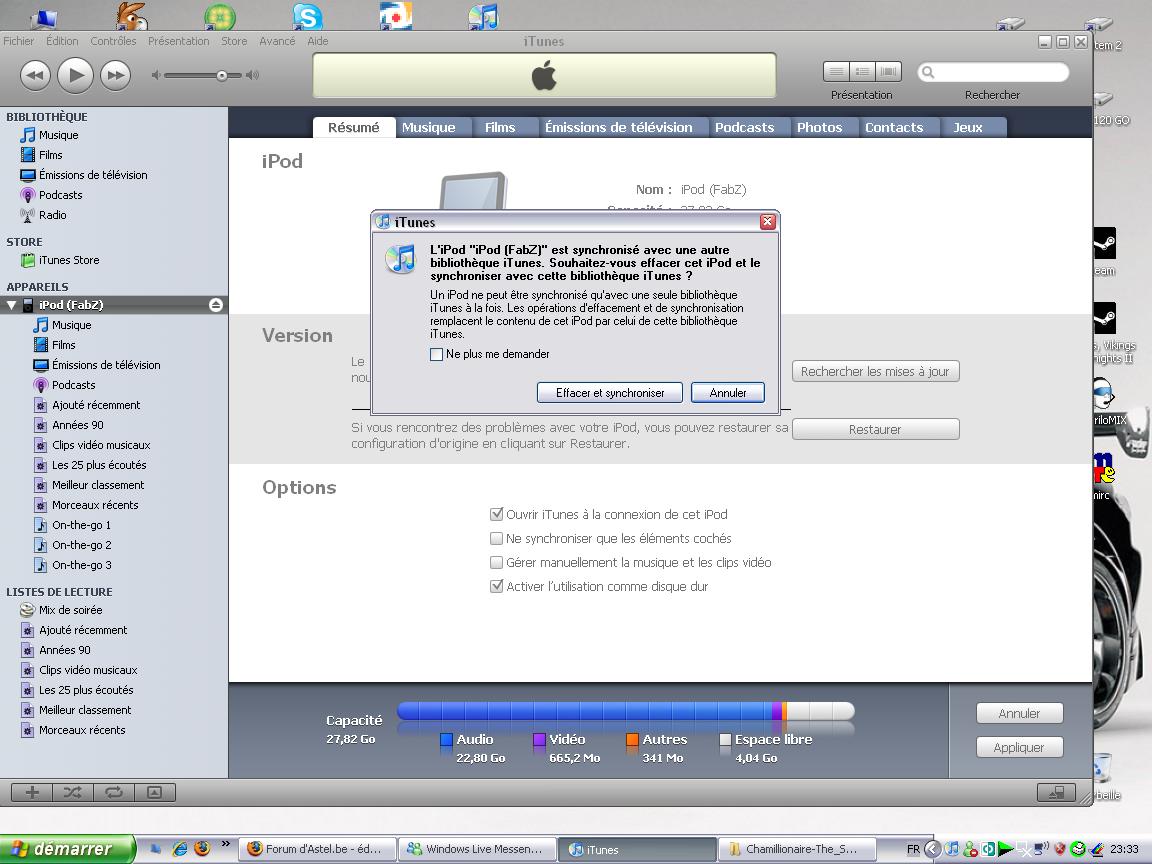Open the Photos tab

tap(819, 127)
